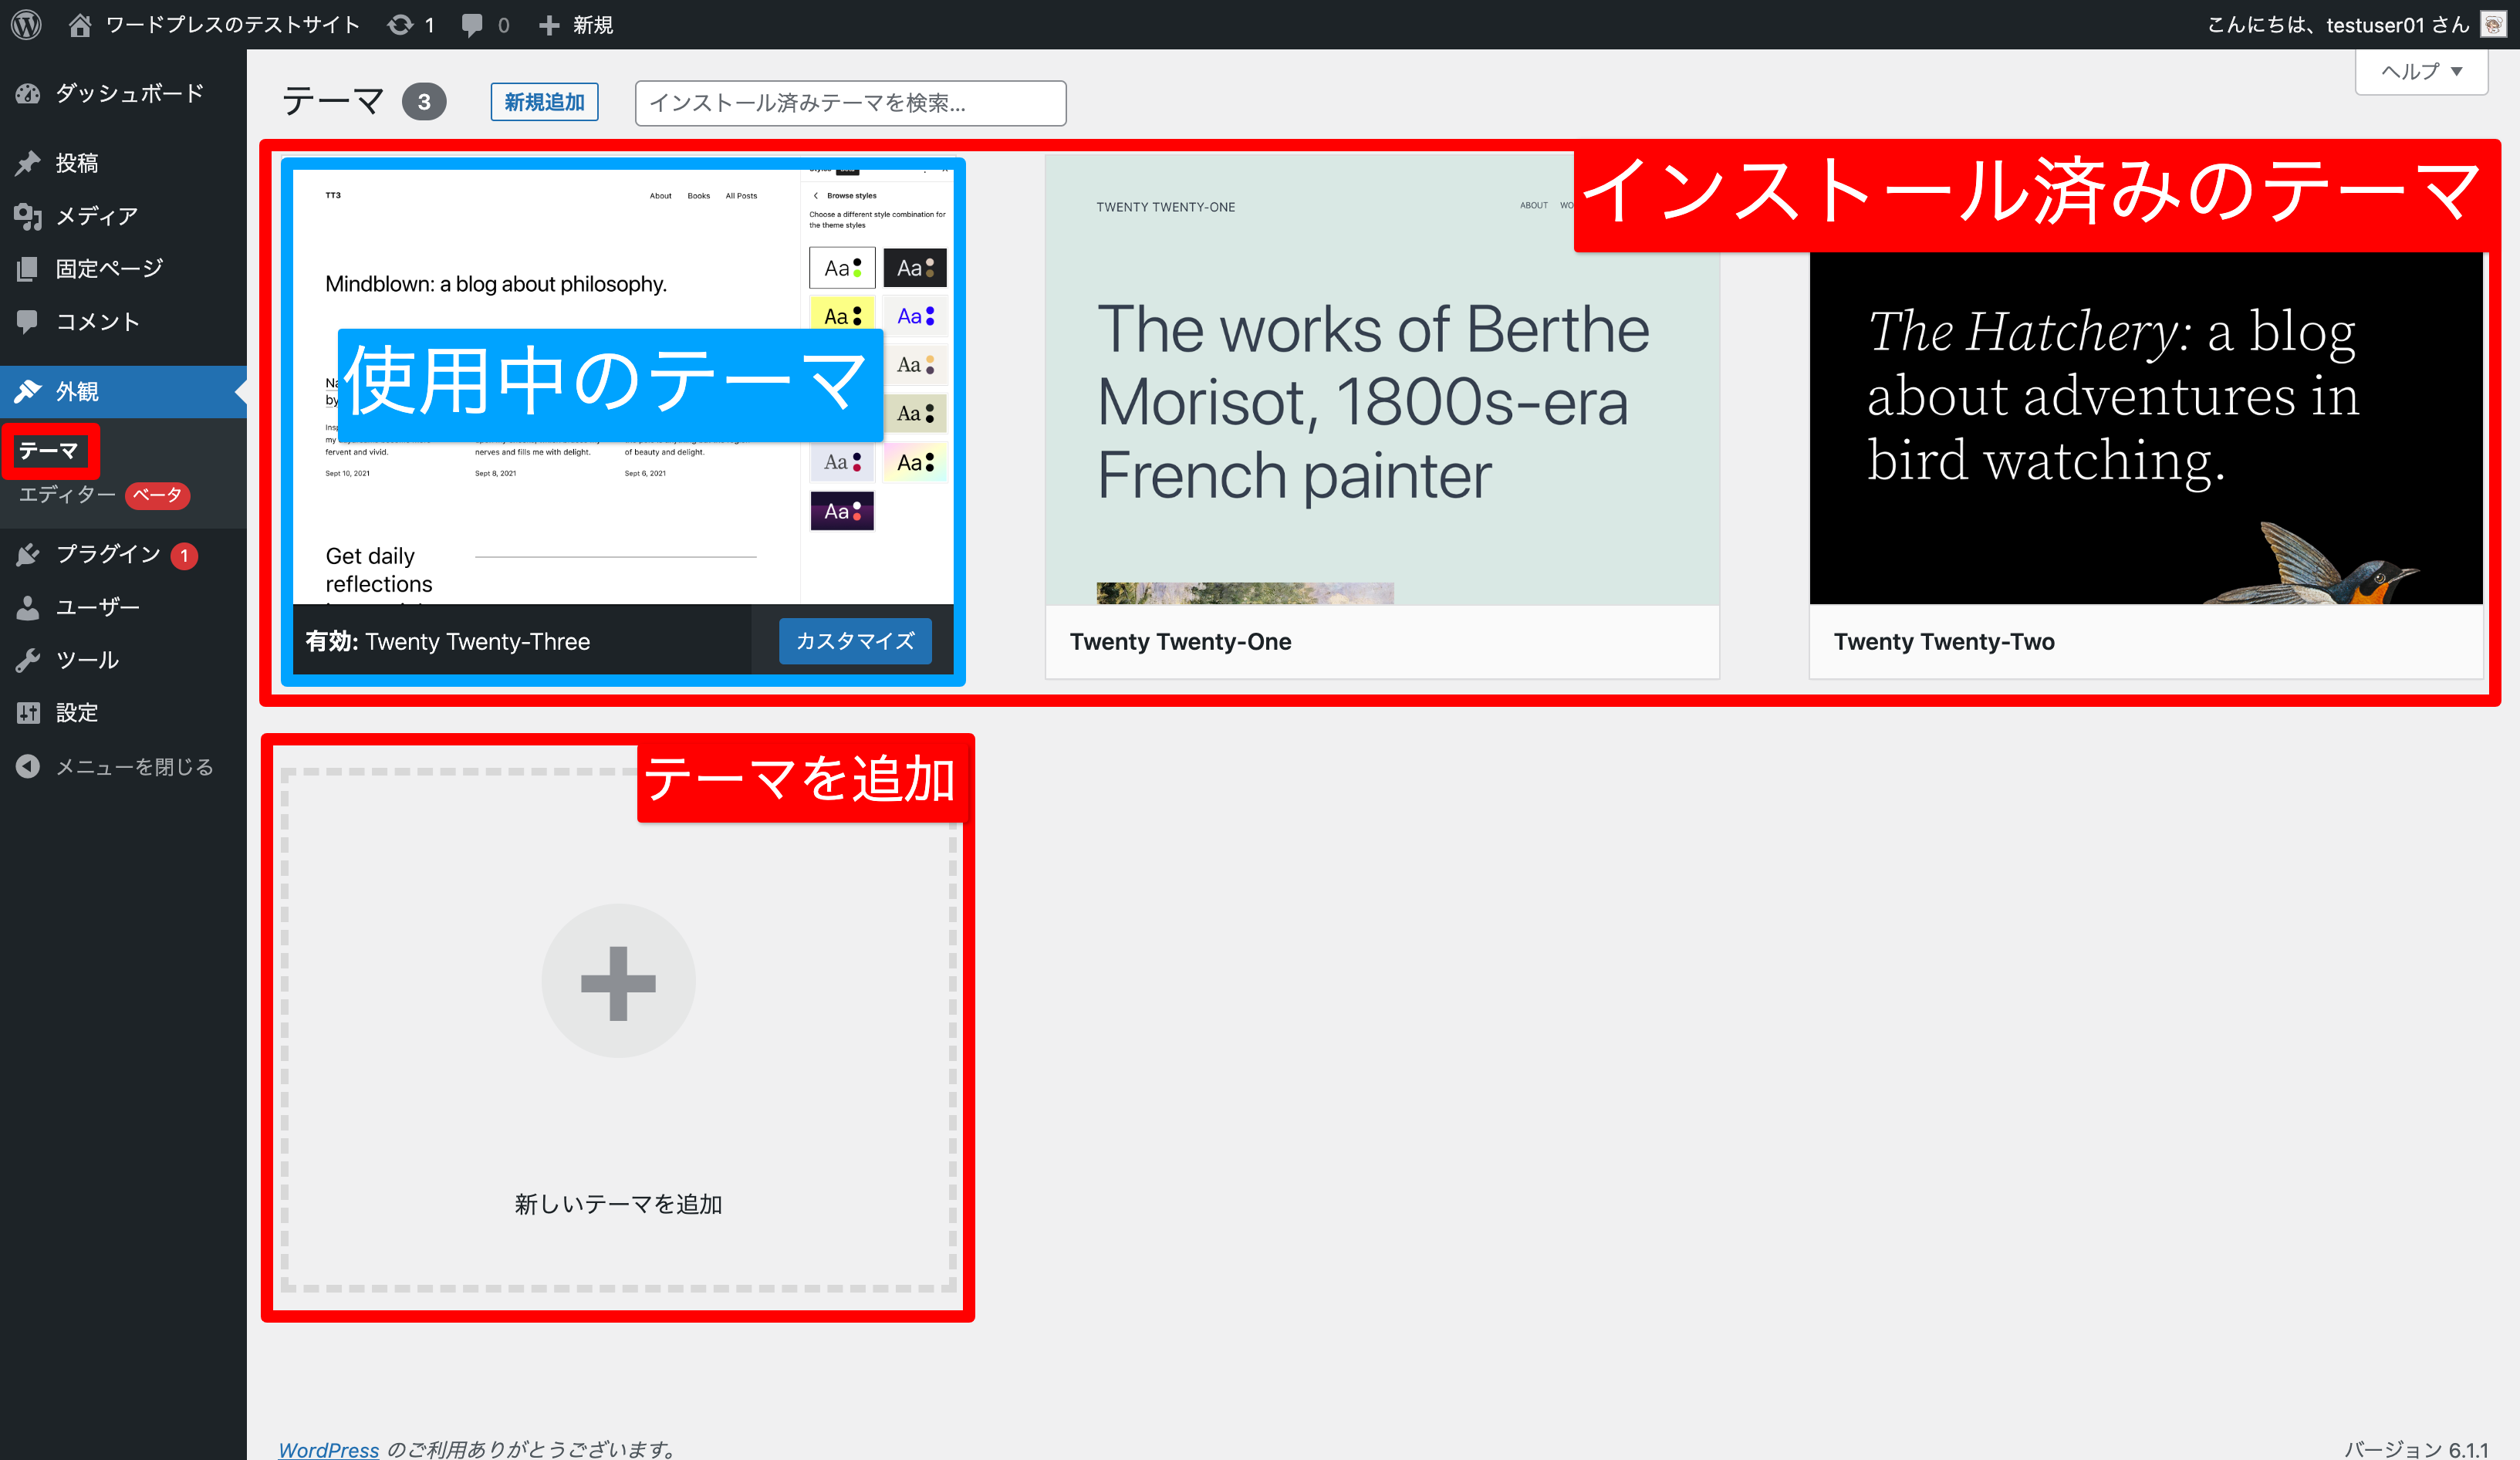Screen dimensions: 2520x1460
Task: Click the メディア icon in sidebar
Action: tap(28, 215)
